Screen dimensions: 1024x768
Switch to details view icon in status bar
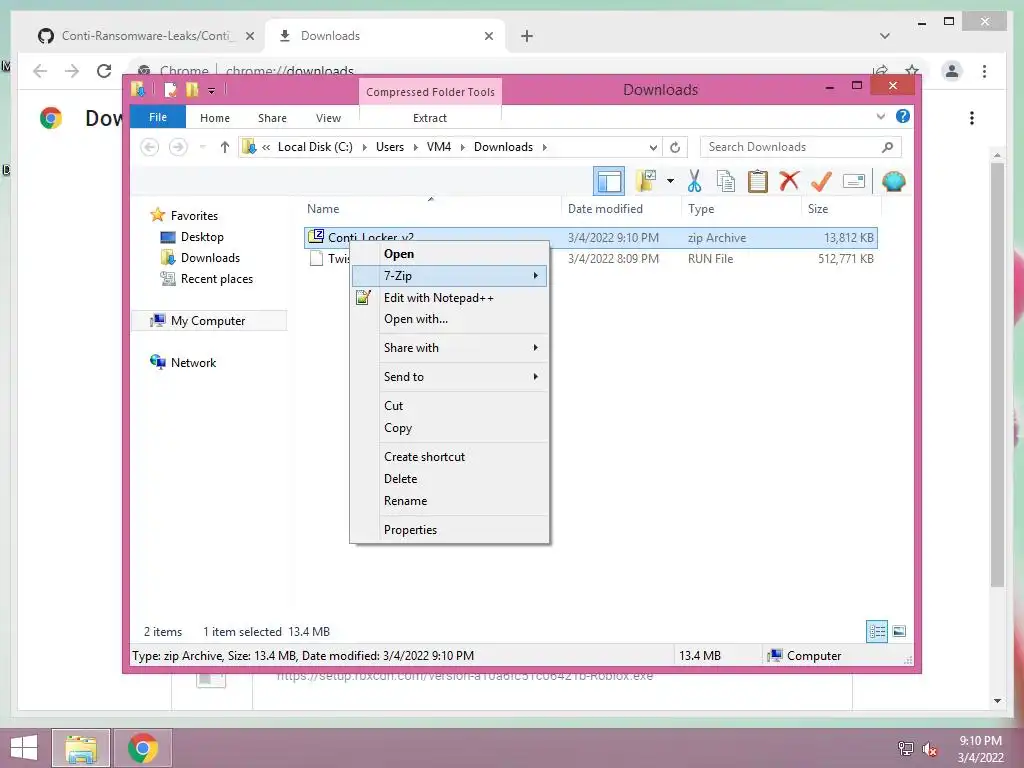tap(876, 632)
